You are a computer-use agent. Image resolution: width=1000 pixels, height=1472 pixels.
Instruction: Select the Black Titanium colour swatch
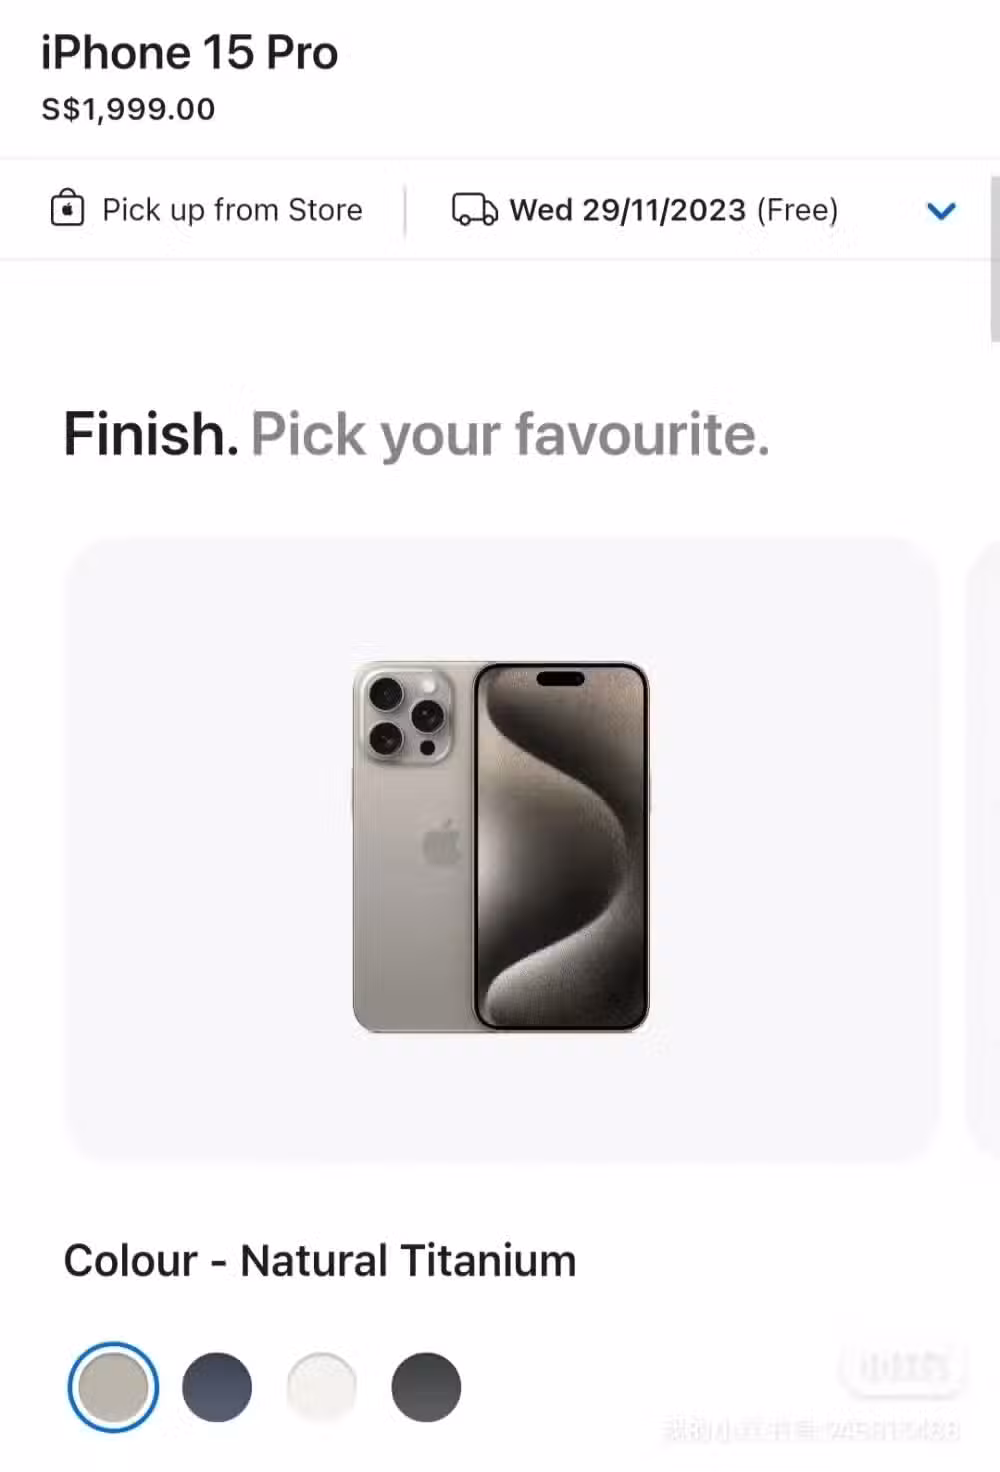click(426, 1387)
